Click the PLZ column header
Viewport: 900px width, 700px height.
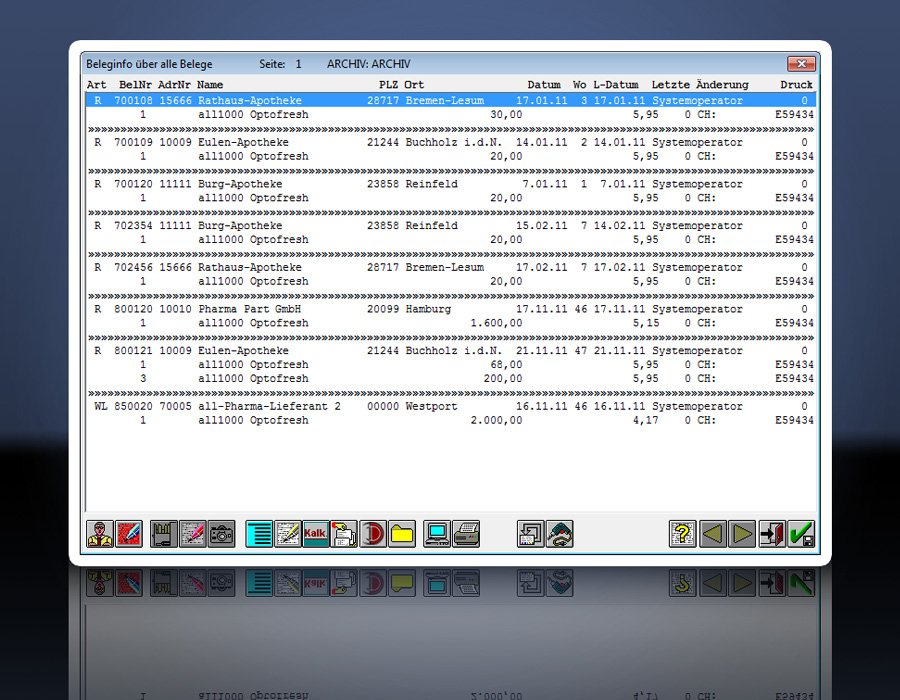click(389, 85)
